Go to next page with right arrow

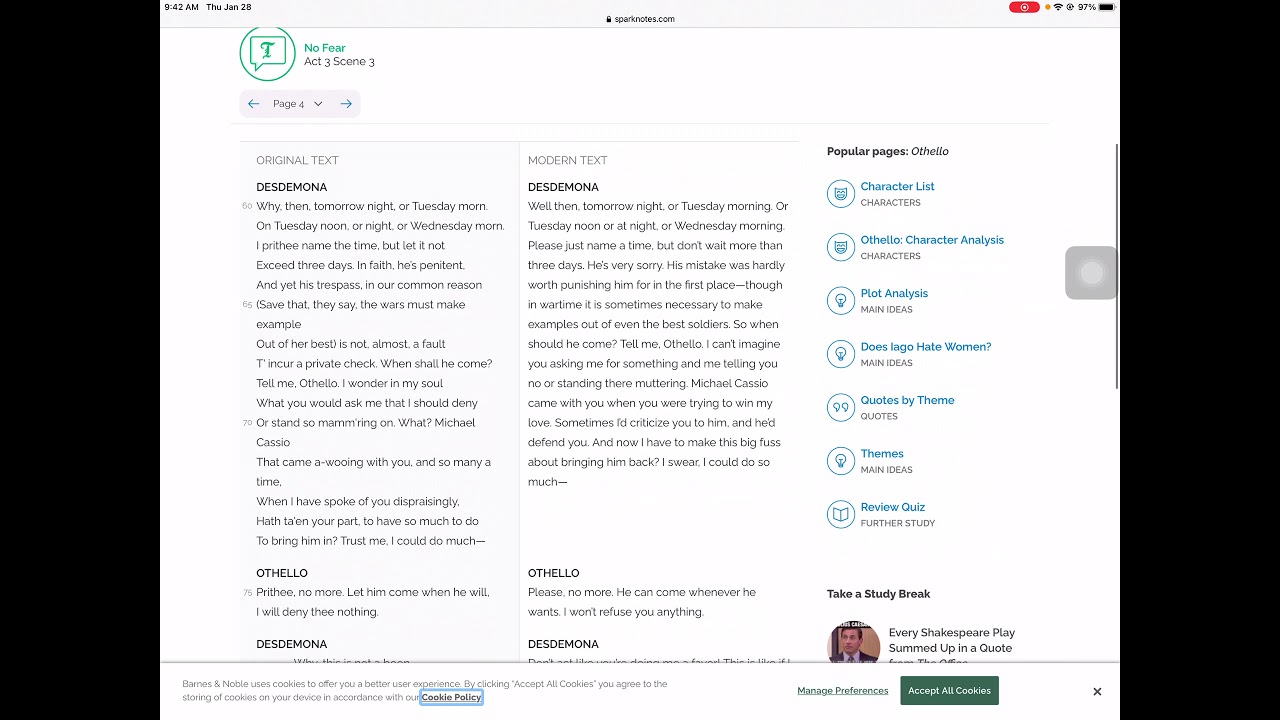(346, 104)
